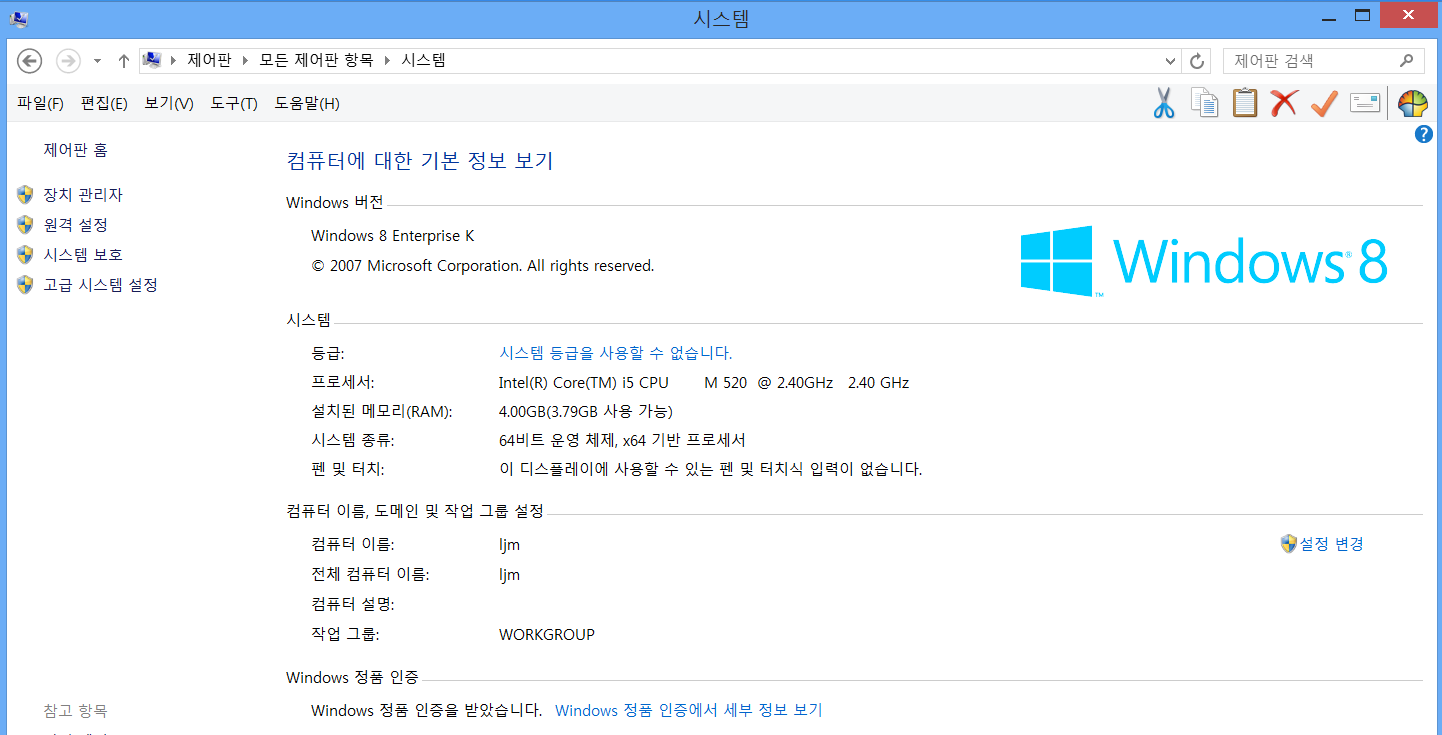Image resolution: width=1442 pixels, height=735 pixels.
Task: Open the 도구(T) menu
Action: click(x=234, y=103)
